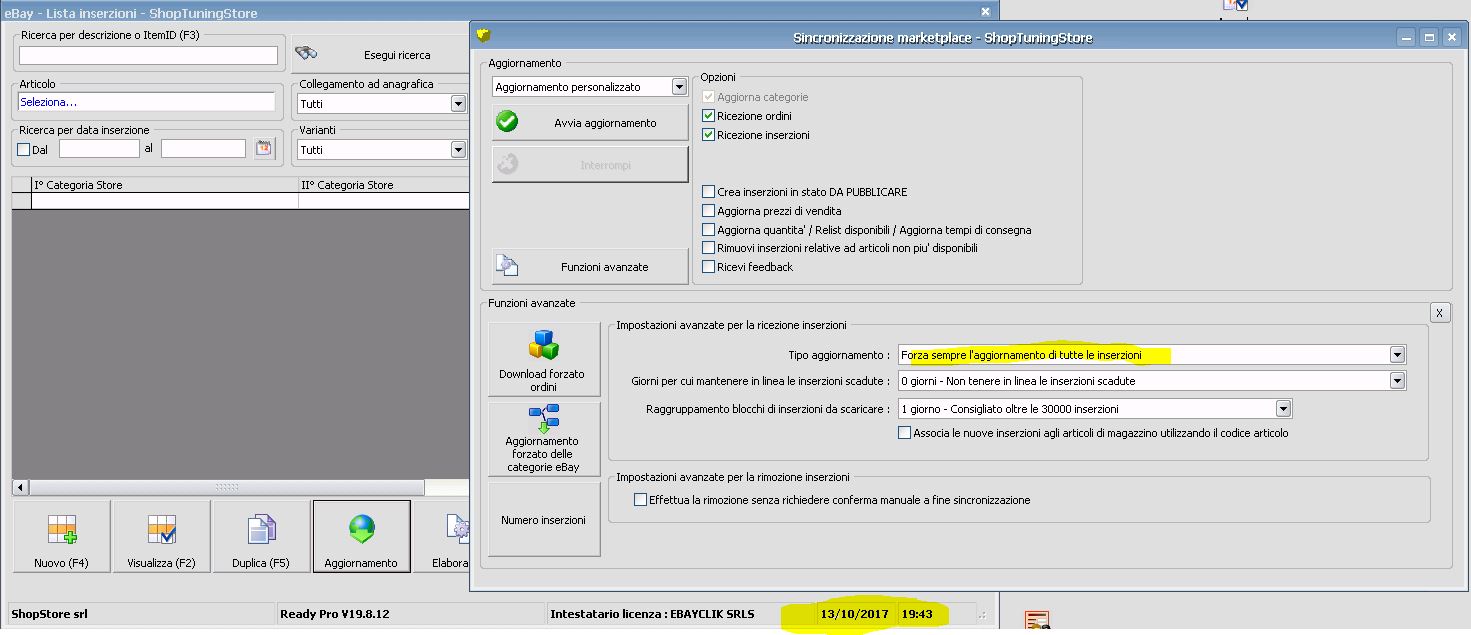Screen dimensions: 1471x635
Task: Toggle Aggiorna categorie checkbox
Action: point(709,97)
